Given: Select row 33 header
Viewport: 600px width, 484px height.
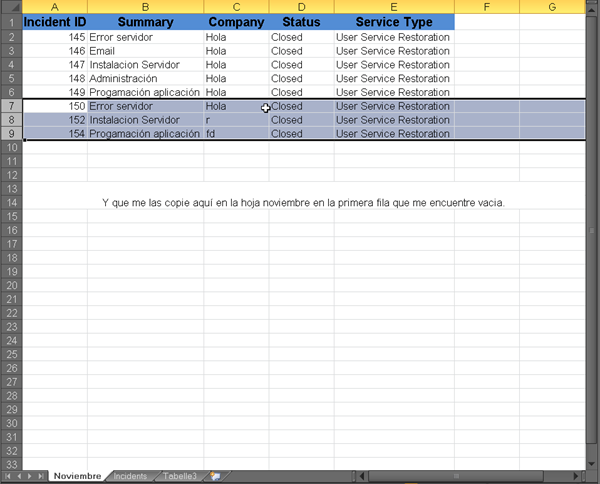Looking at the screenshot, I should tap(11, 464).
